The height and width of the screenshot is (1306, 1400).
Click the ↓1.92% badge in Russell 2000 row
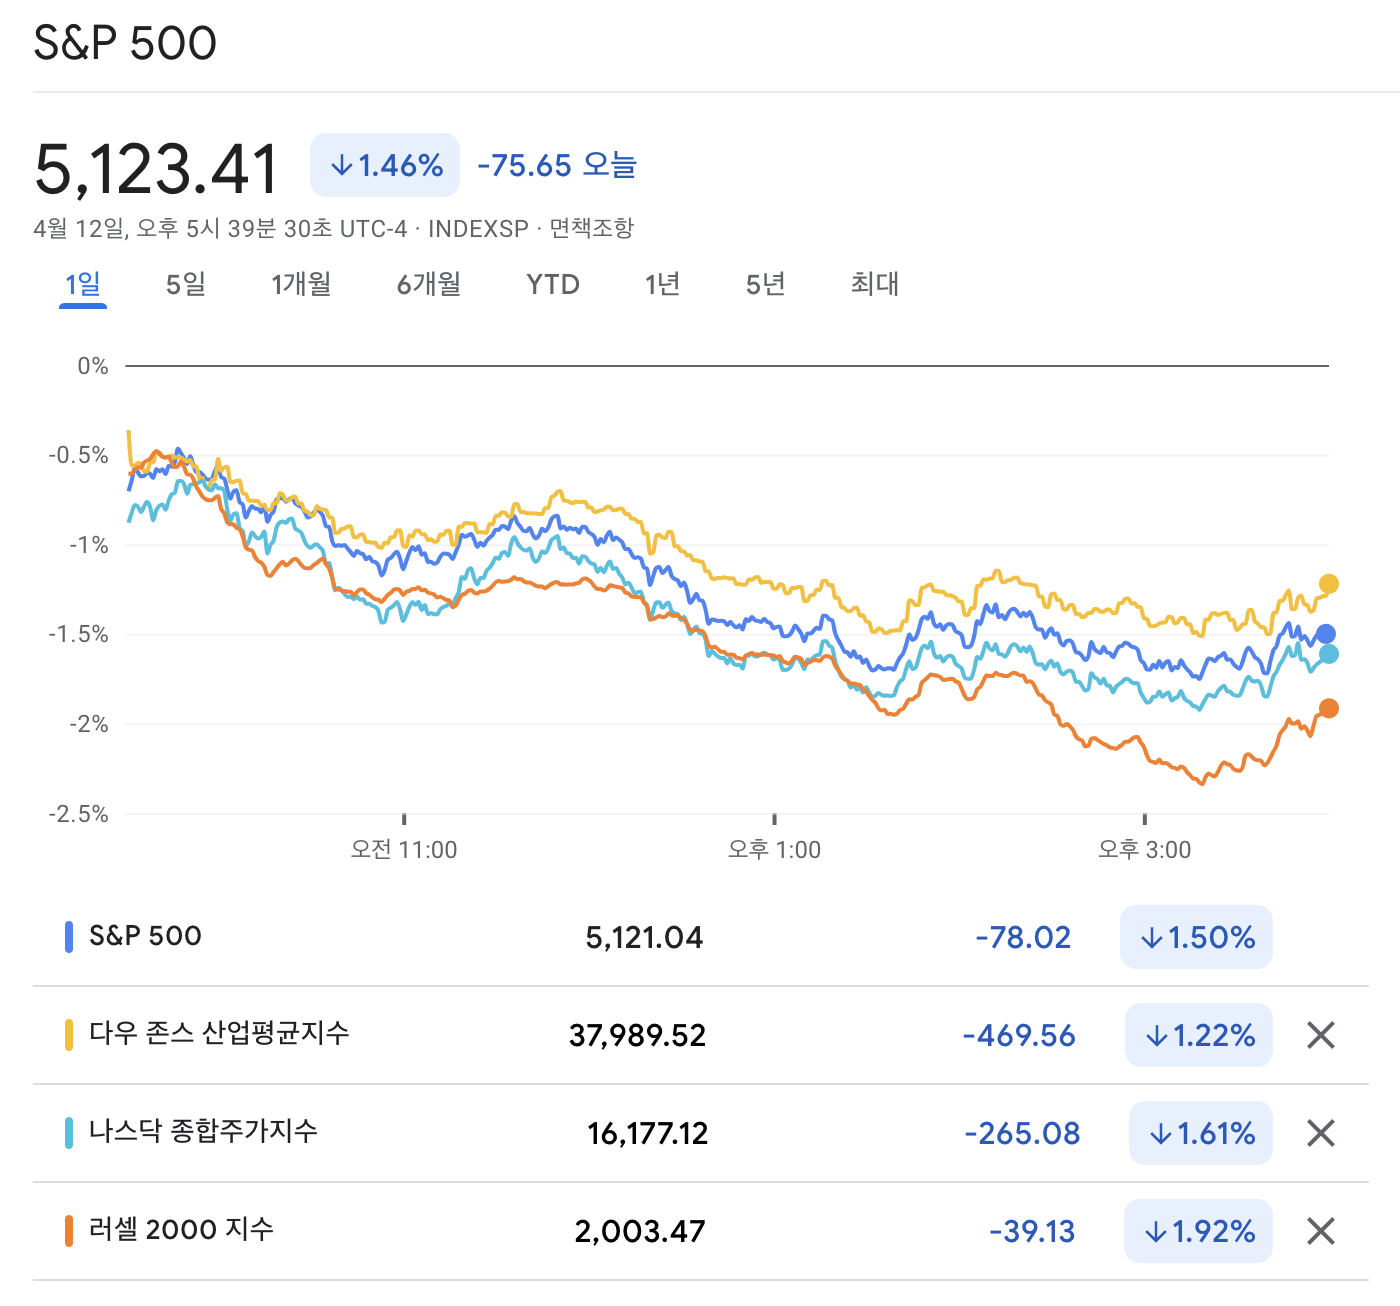(1199, 1231)
